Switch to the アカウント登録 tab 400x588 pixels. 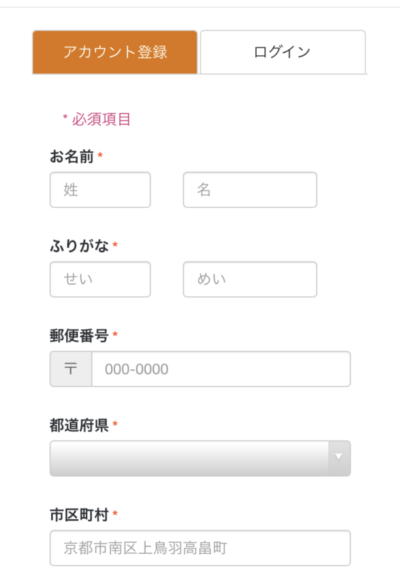[115, 52]
